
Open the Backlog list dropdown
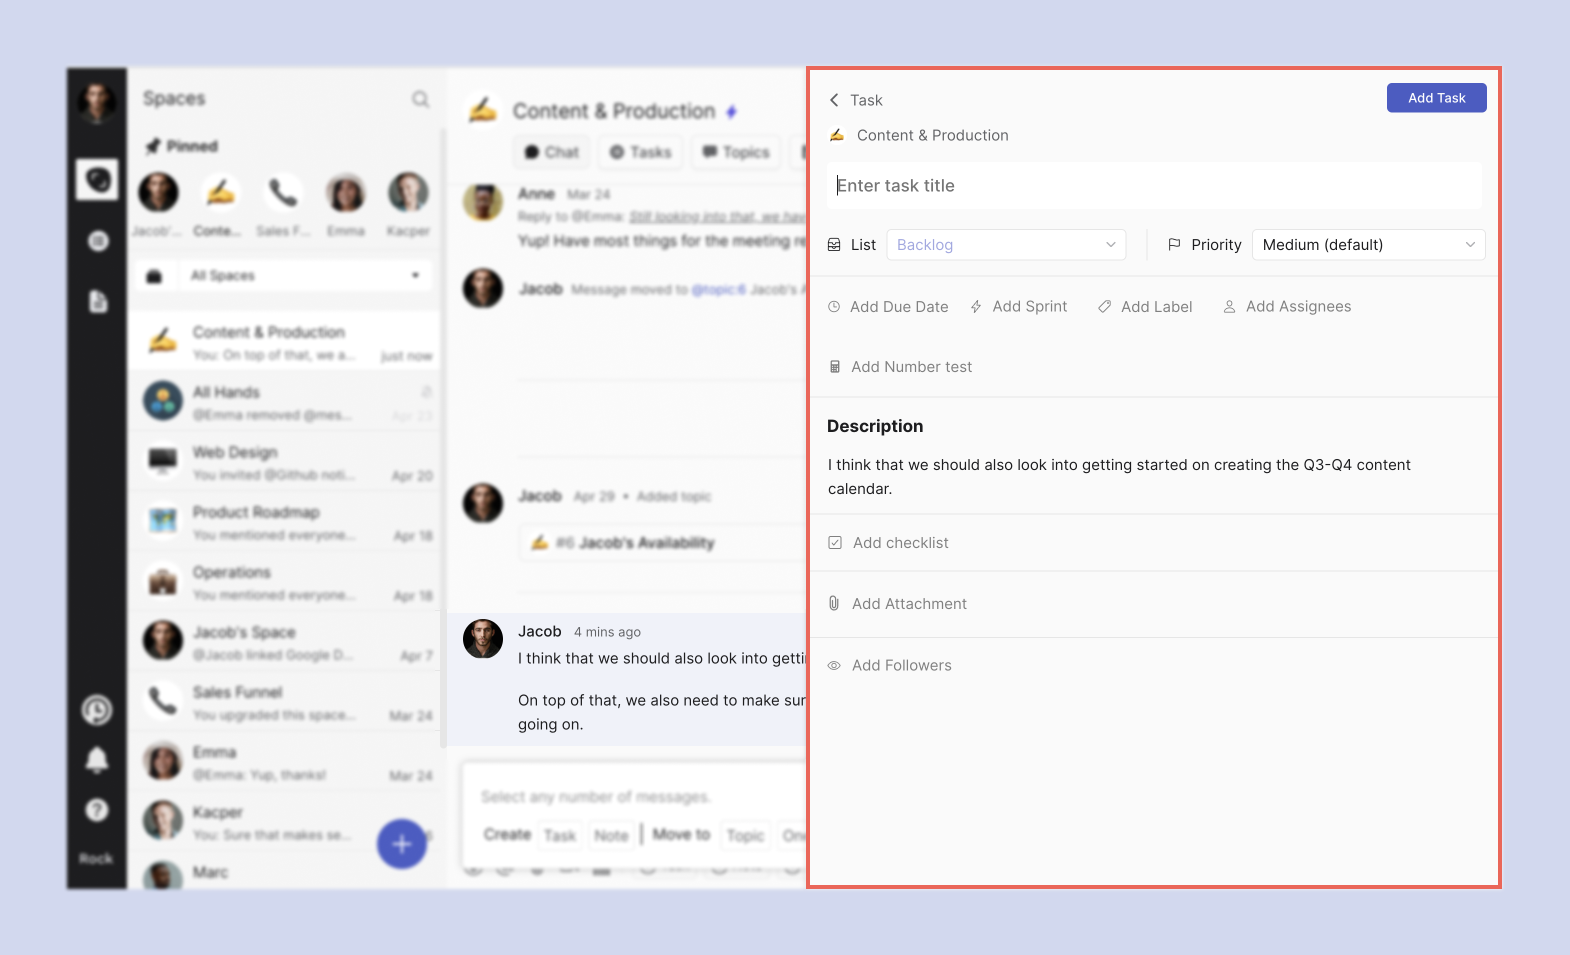point(1006,245)
